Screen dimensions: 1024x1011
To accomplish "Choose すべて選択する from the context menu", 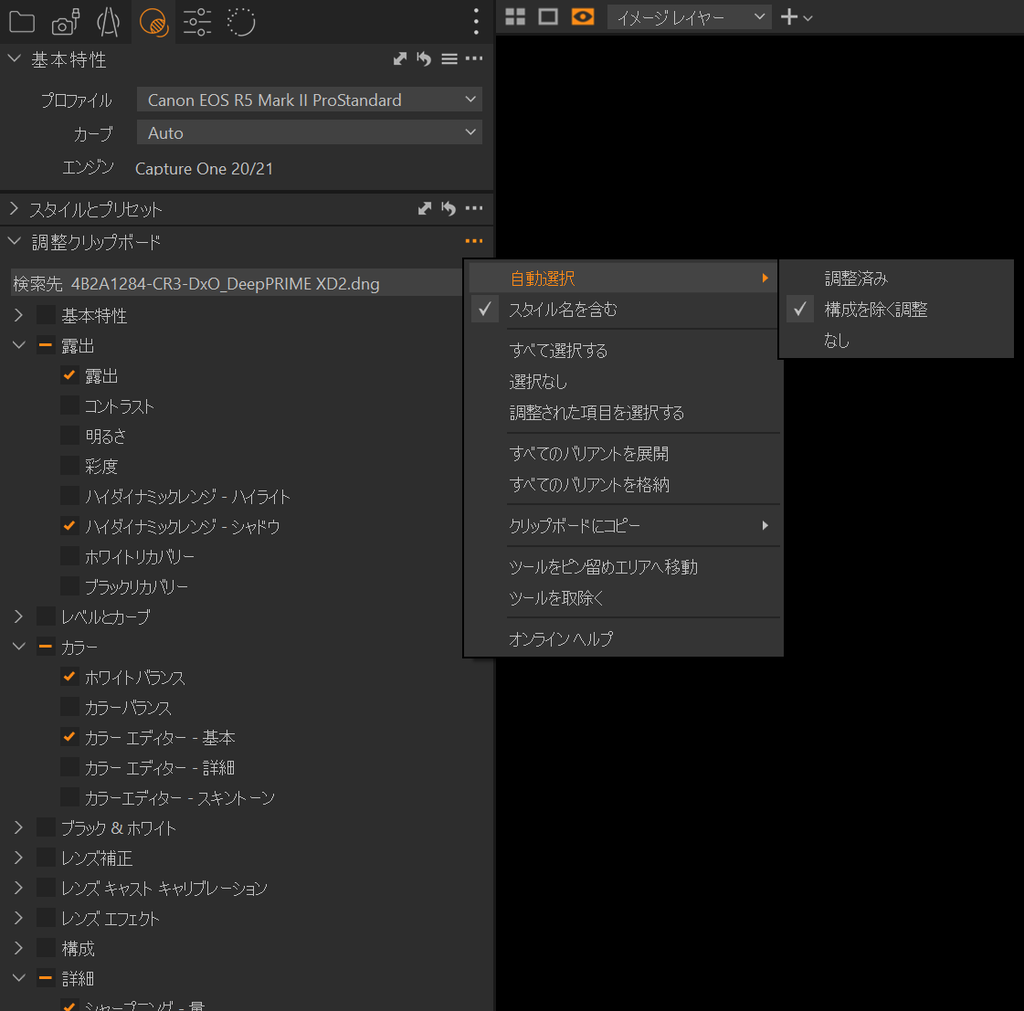I will [558, 351].
